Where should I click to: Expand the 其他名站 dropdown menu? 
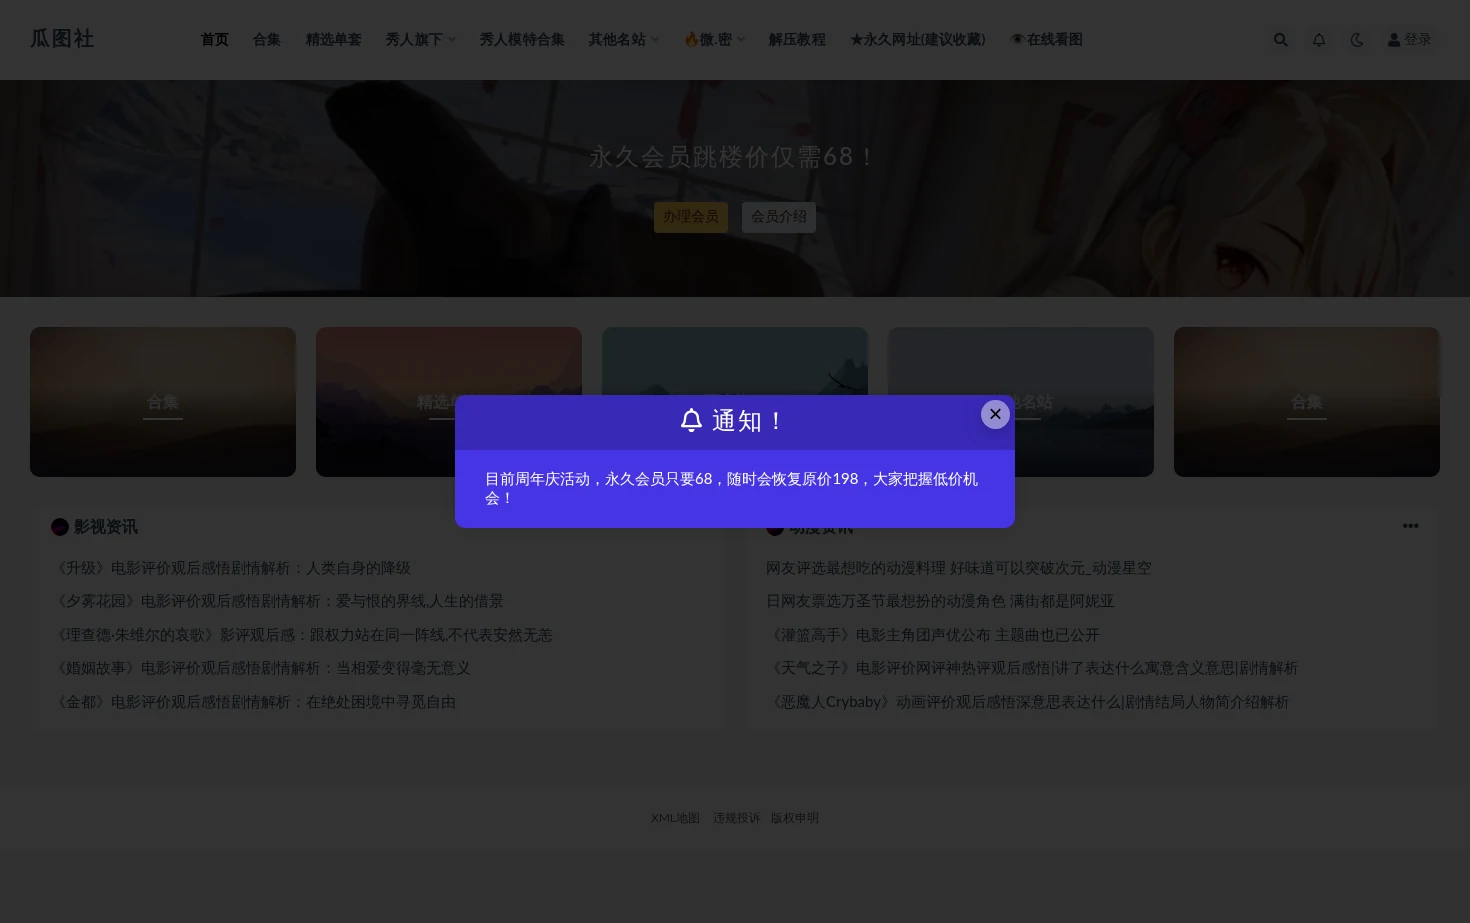click(x=624, y=40)
